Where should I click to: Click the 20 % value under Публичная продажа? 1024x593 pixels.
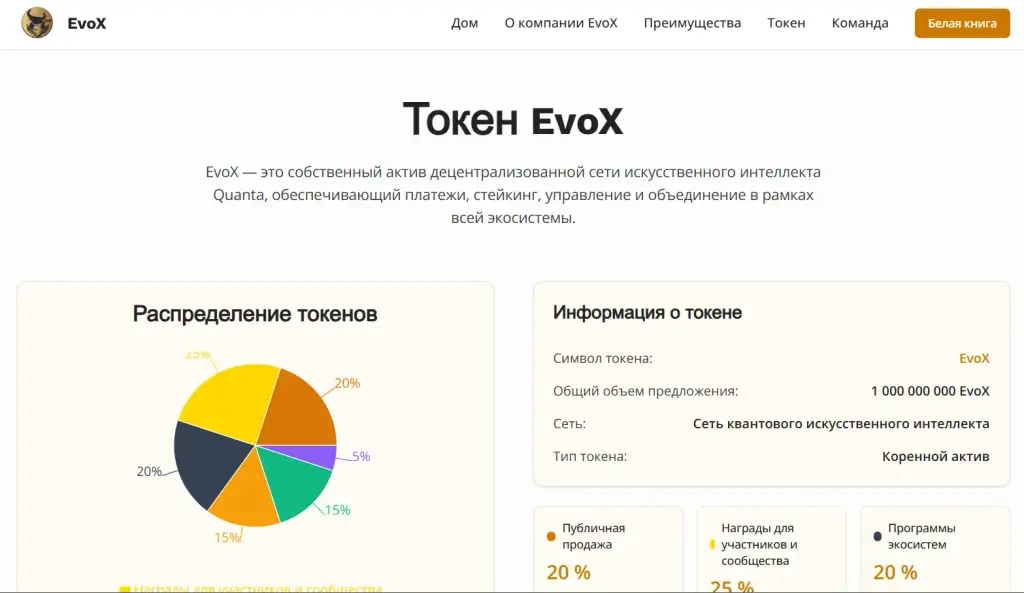click(568, 572)
